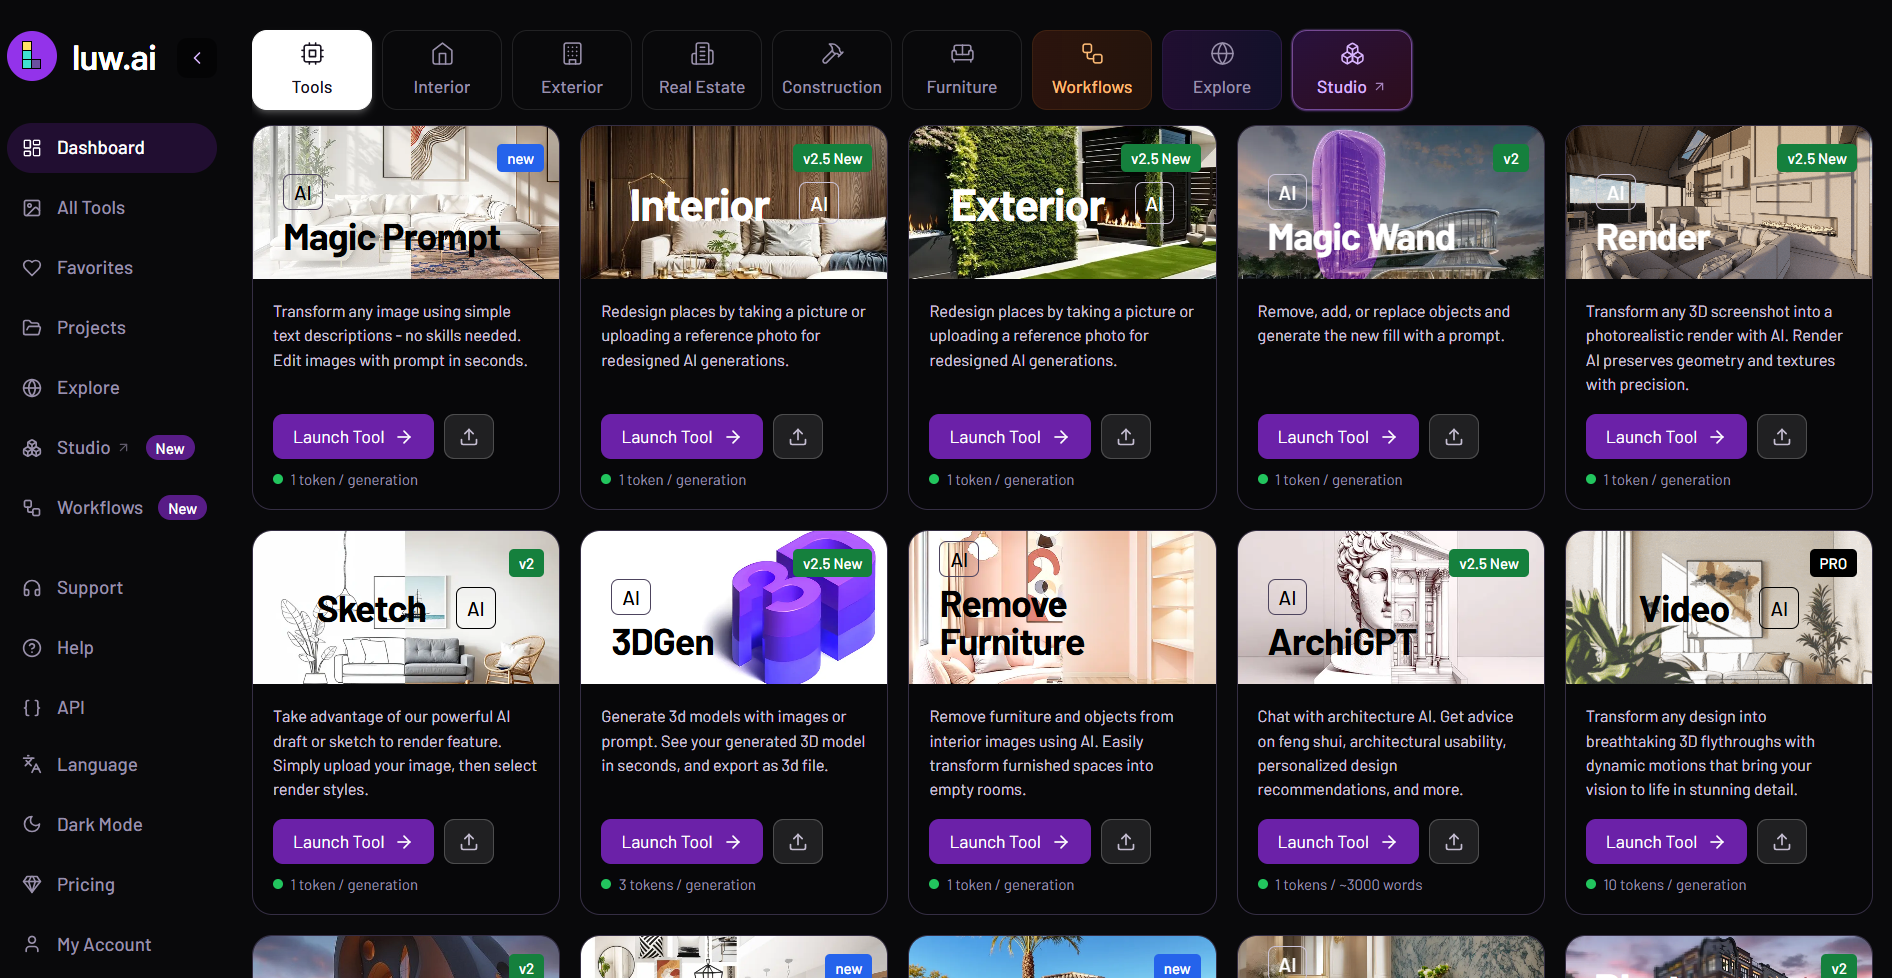Launch the Interior tool

(682, 437)
